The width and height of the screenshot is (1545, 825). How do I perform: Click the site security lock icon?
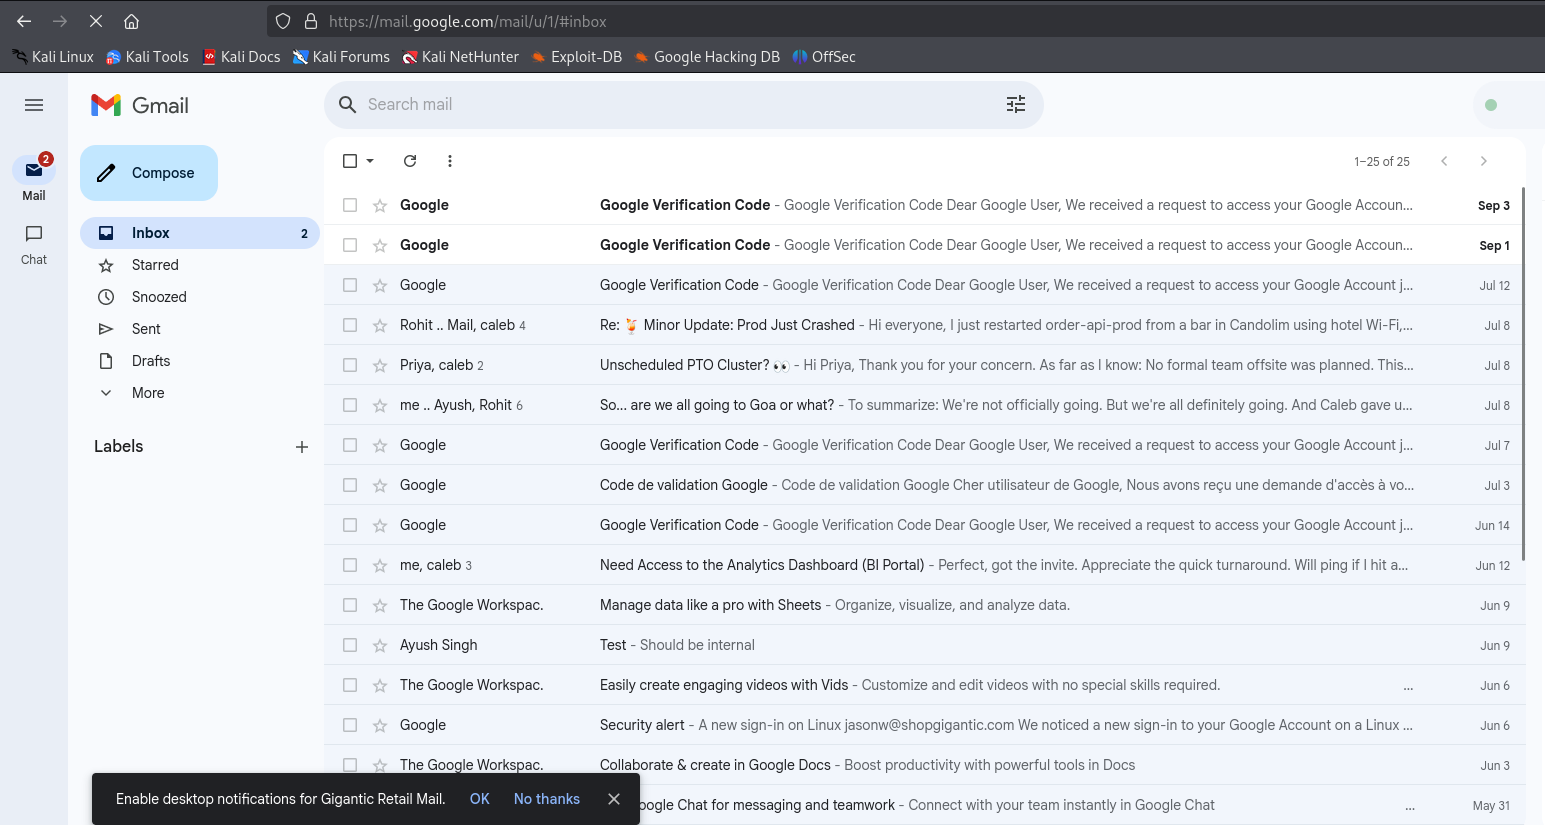click(311, 21)
